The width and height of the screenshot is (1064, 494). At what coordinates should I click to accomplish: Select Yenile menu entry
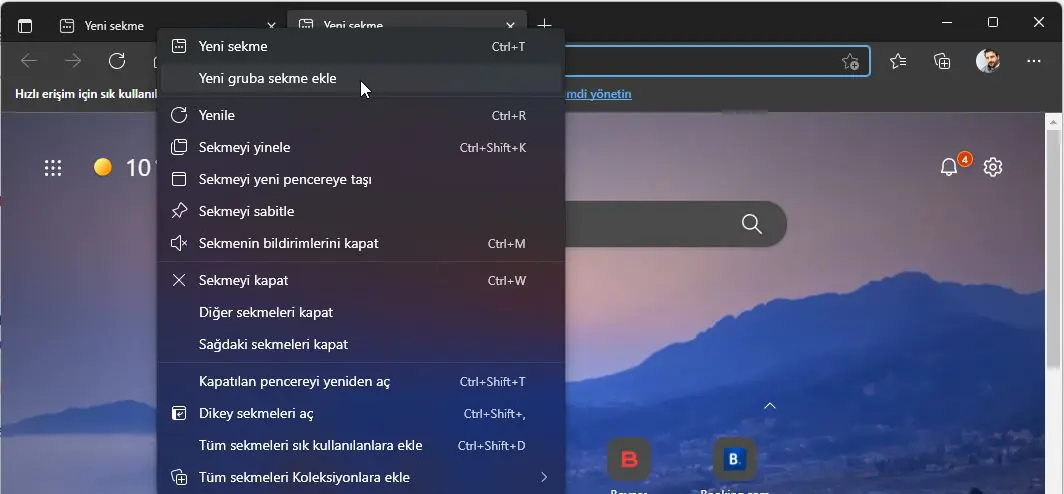click(361, 115)
